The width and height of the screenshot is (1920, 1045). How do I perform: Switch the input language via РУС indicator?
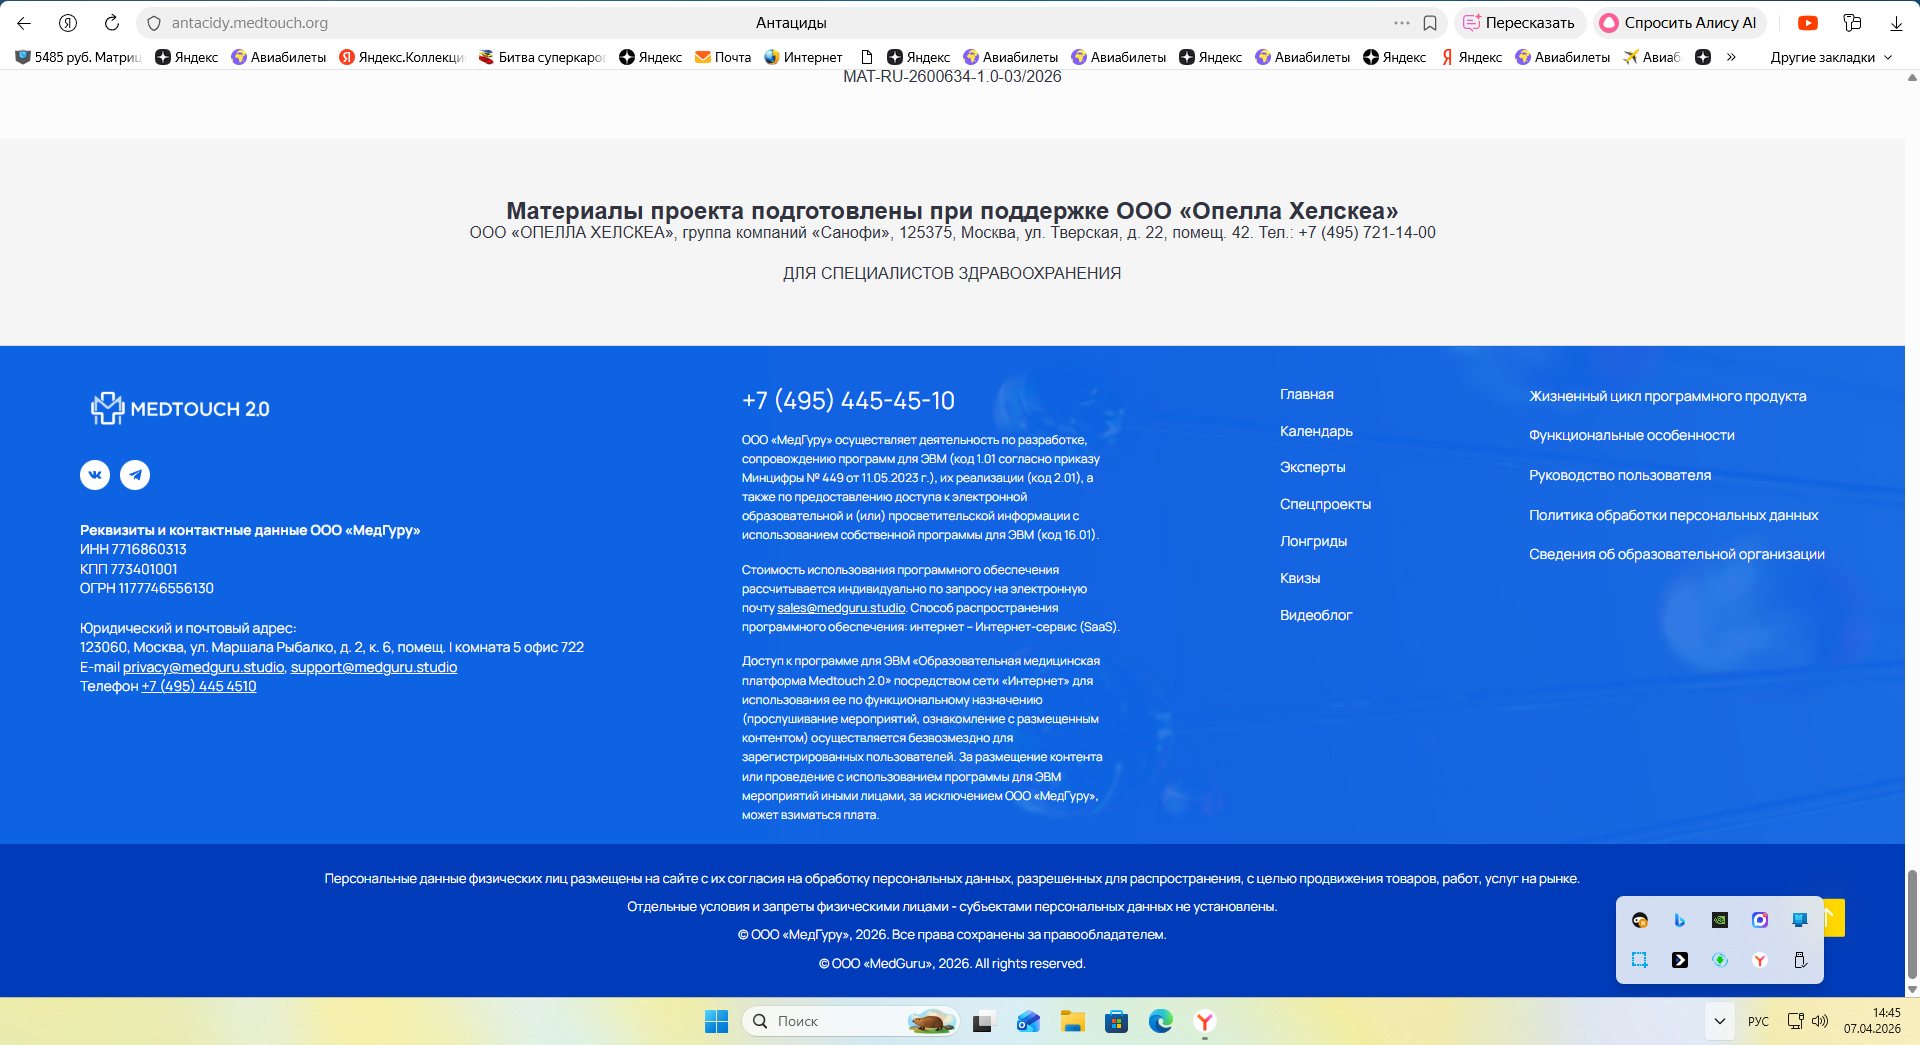[1758, 1021]
